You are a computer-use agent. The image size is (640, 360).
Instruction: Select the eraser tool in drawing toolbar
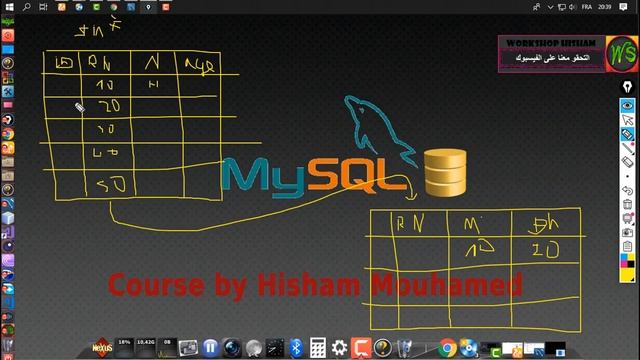pyautogui.click(x=627, y=162)
